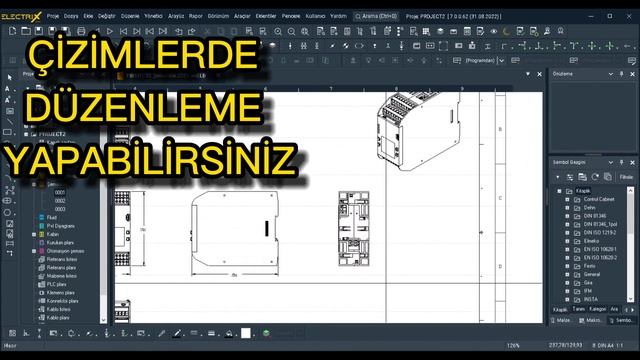Click the 3D layers stack icon in the toolbar
This screenshot has height=360, width=640.
pyautogui.click(x=440, y=31)
